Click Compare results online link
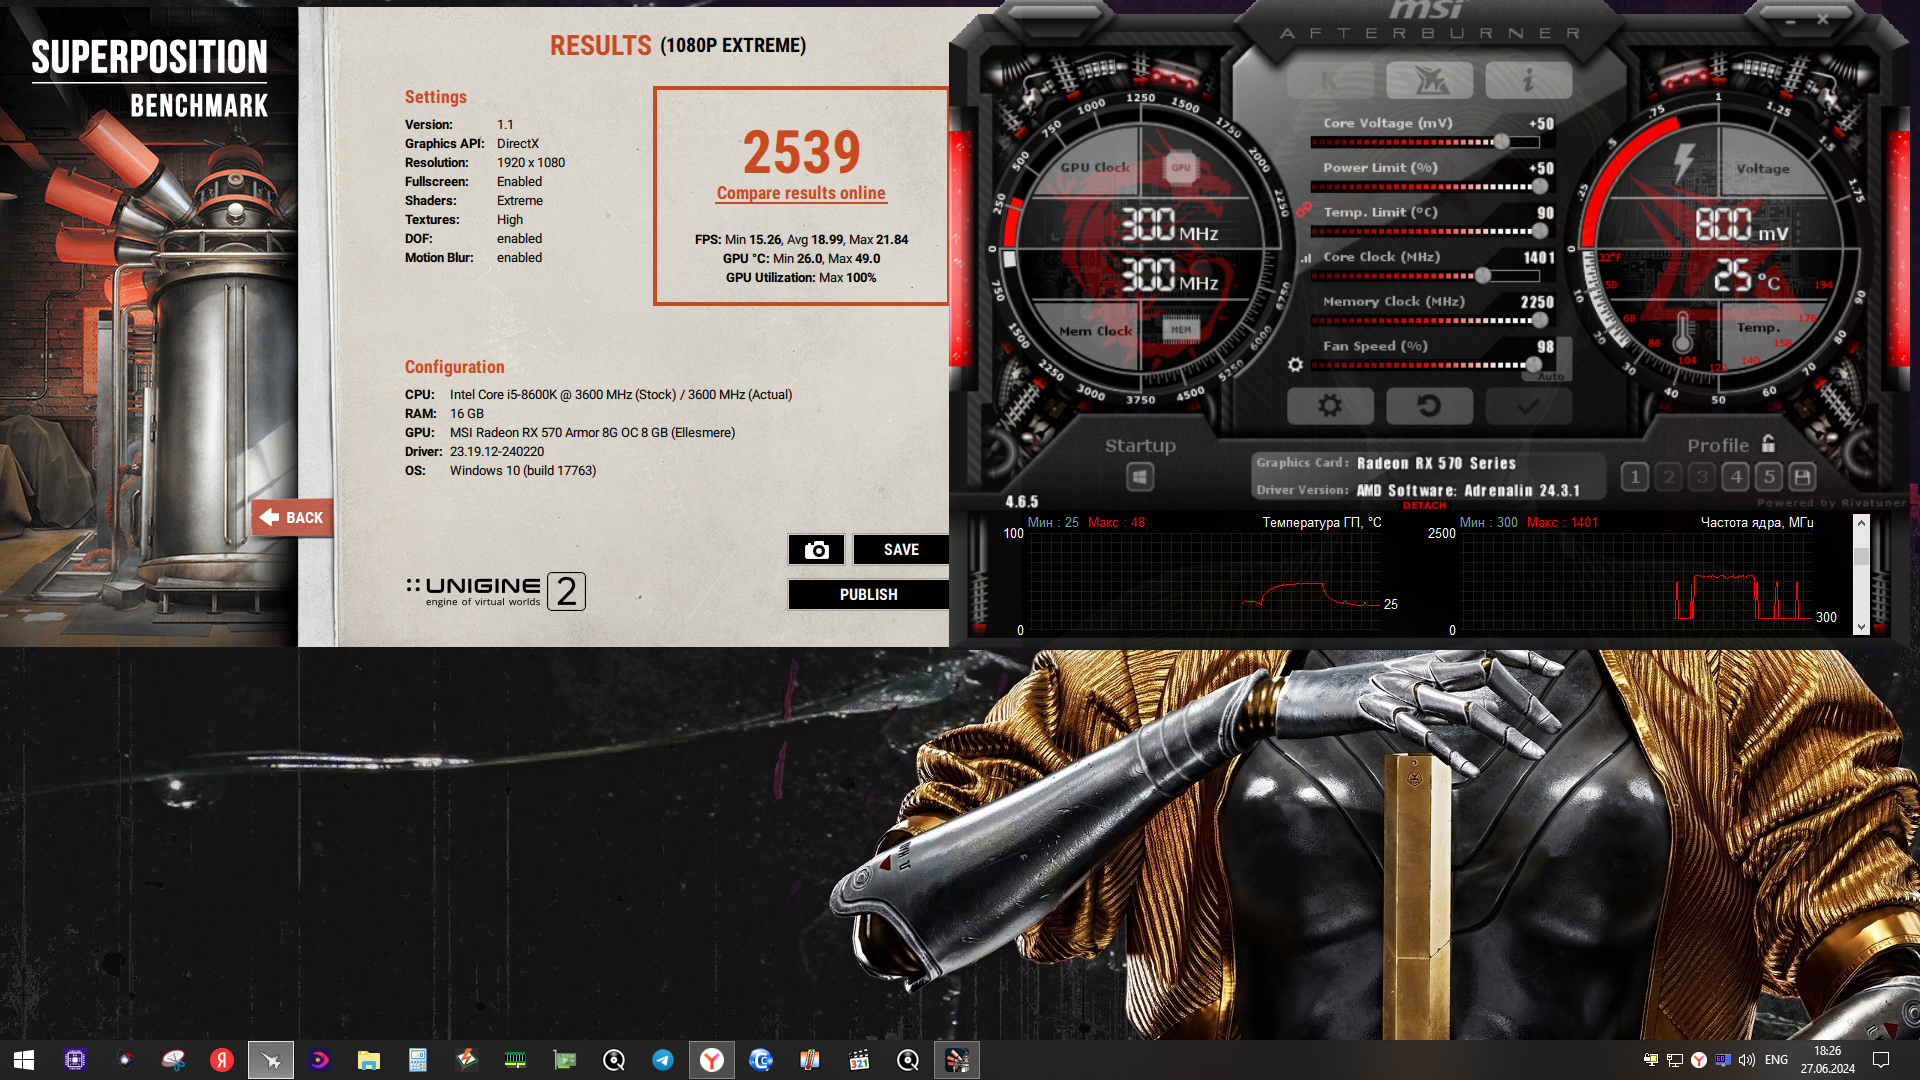Viewport: 1920px width, 1080px height. click(x=800, y=193)
